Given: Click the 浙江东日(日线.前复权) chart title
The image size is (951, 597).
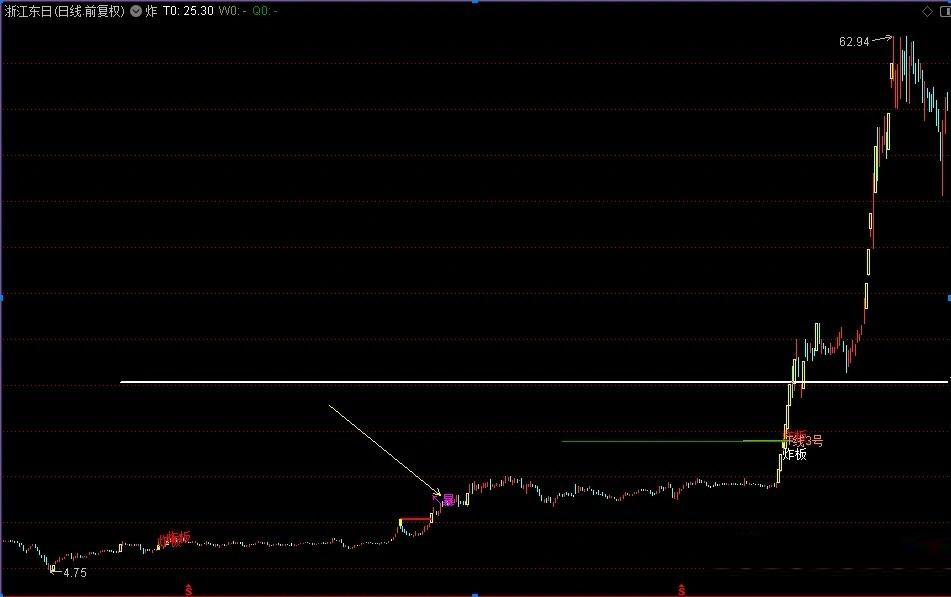Looking at the screenshot, I should (64, 11).
